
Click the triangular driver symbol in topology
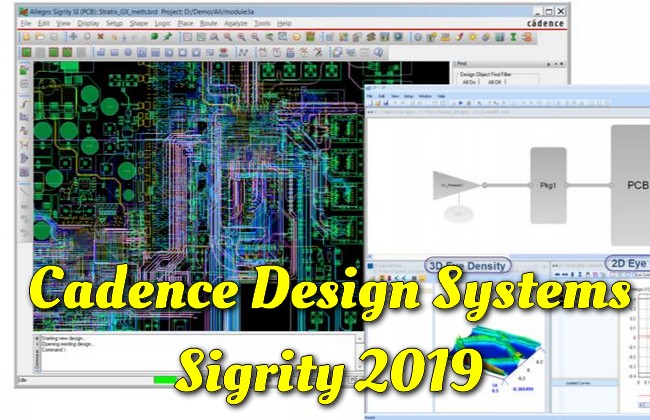click(x=456, y=185)
